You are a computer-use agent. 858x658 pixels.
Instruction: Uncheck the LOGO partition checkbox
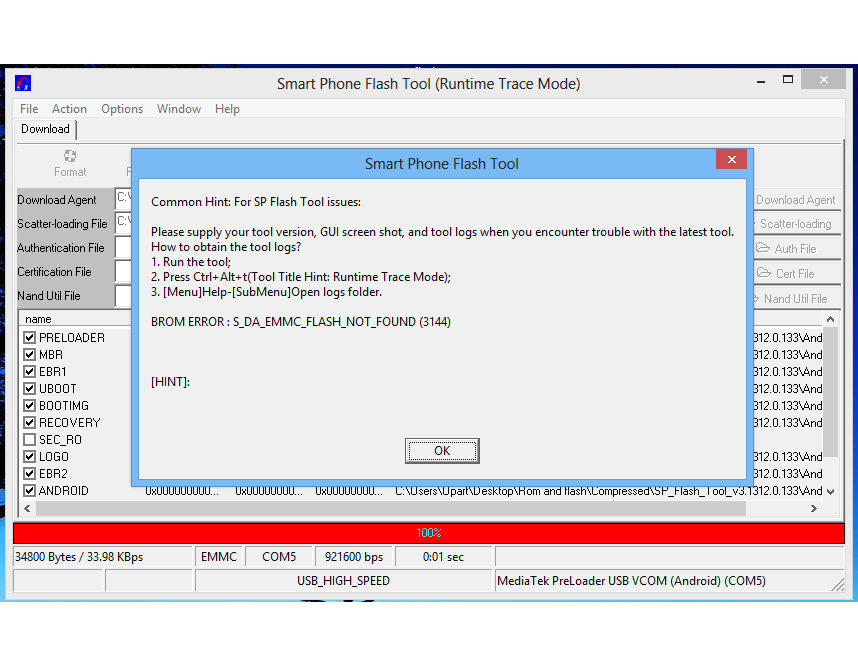[x=30, y=457]
